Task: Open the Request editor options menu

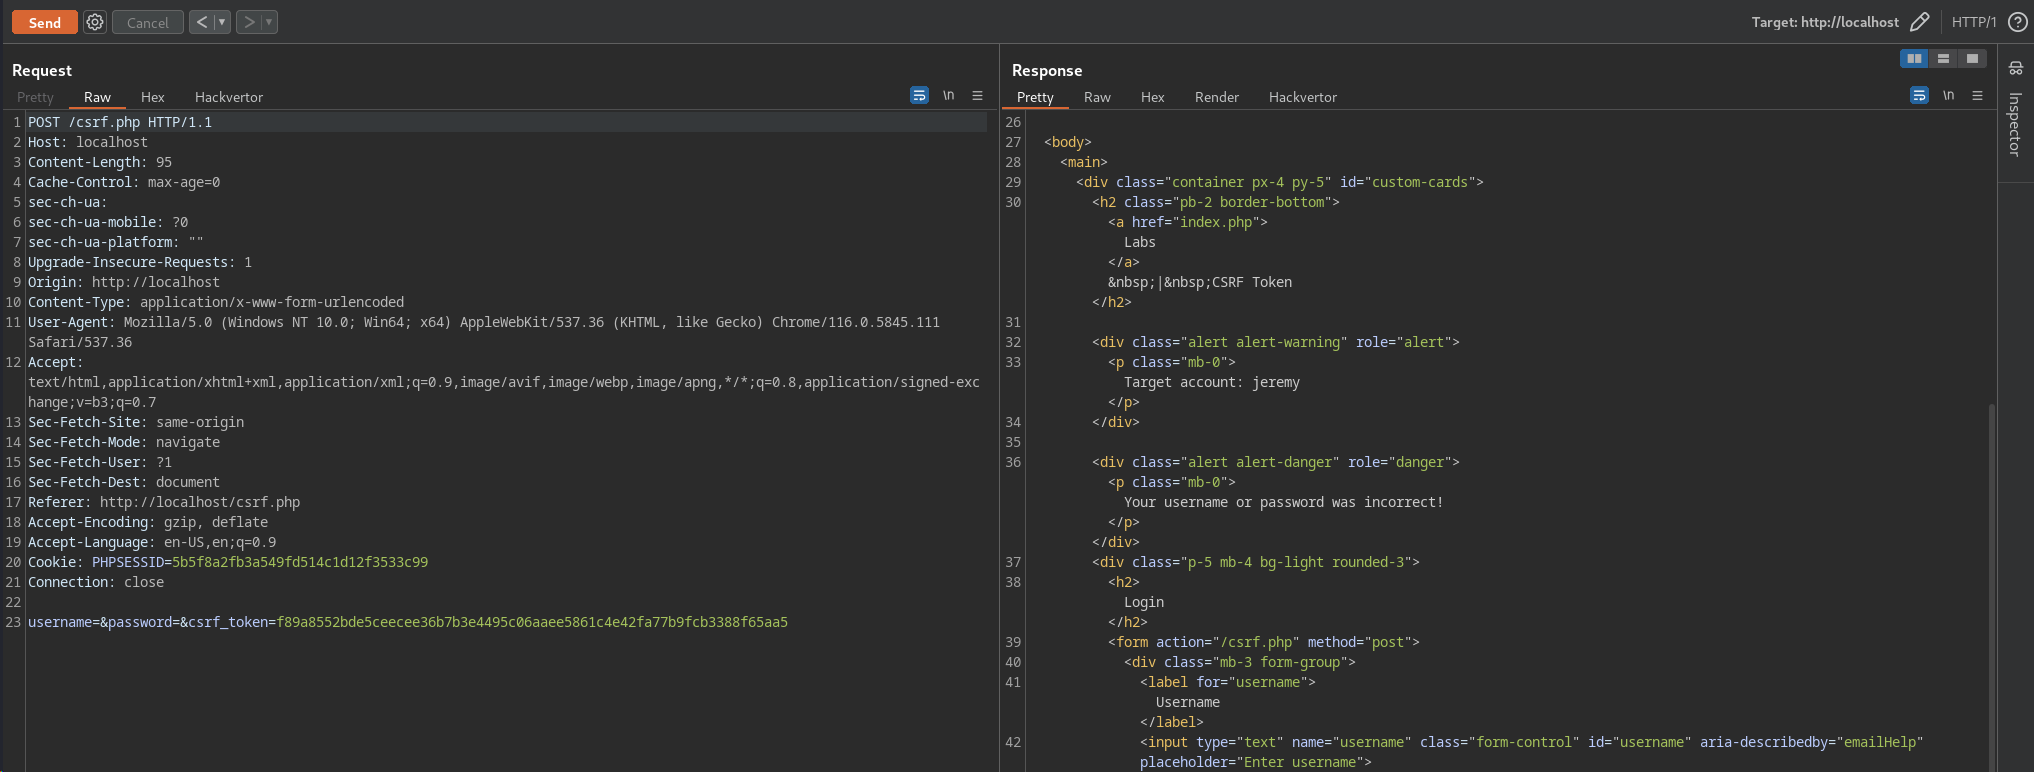Action: pyautogui.click(x=977, y=96)
